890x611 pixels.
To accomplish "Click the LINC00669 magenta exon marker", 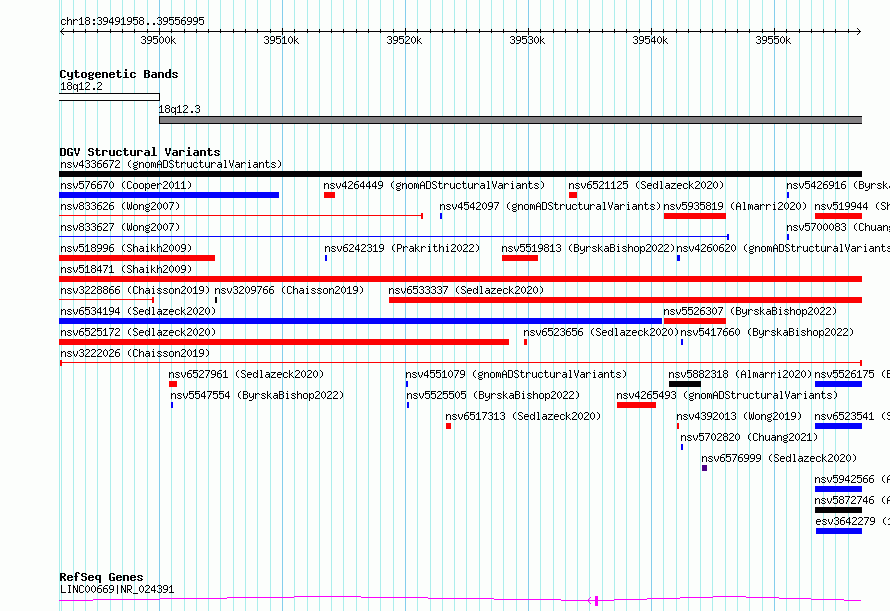I will [597, 601].
